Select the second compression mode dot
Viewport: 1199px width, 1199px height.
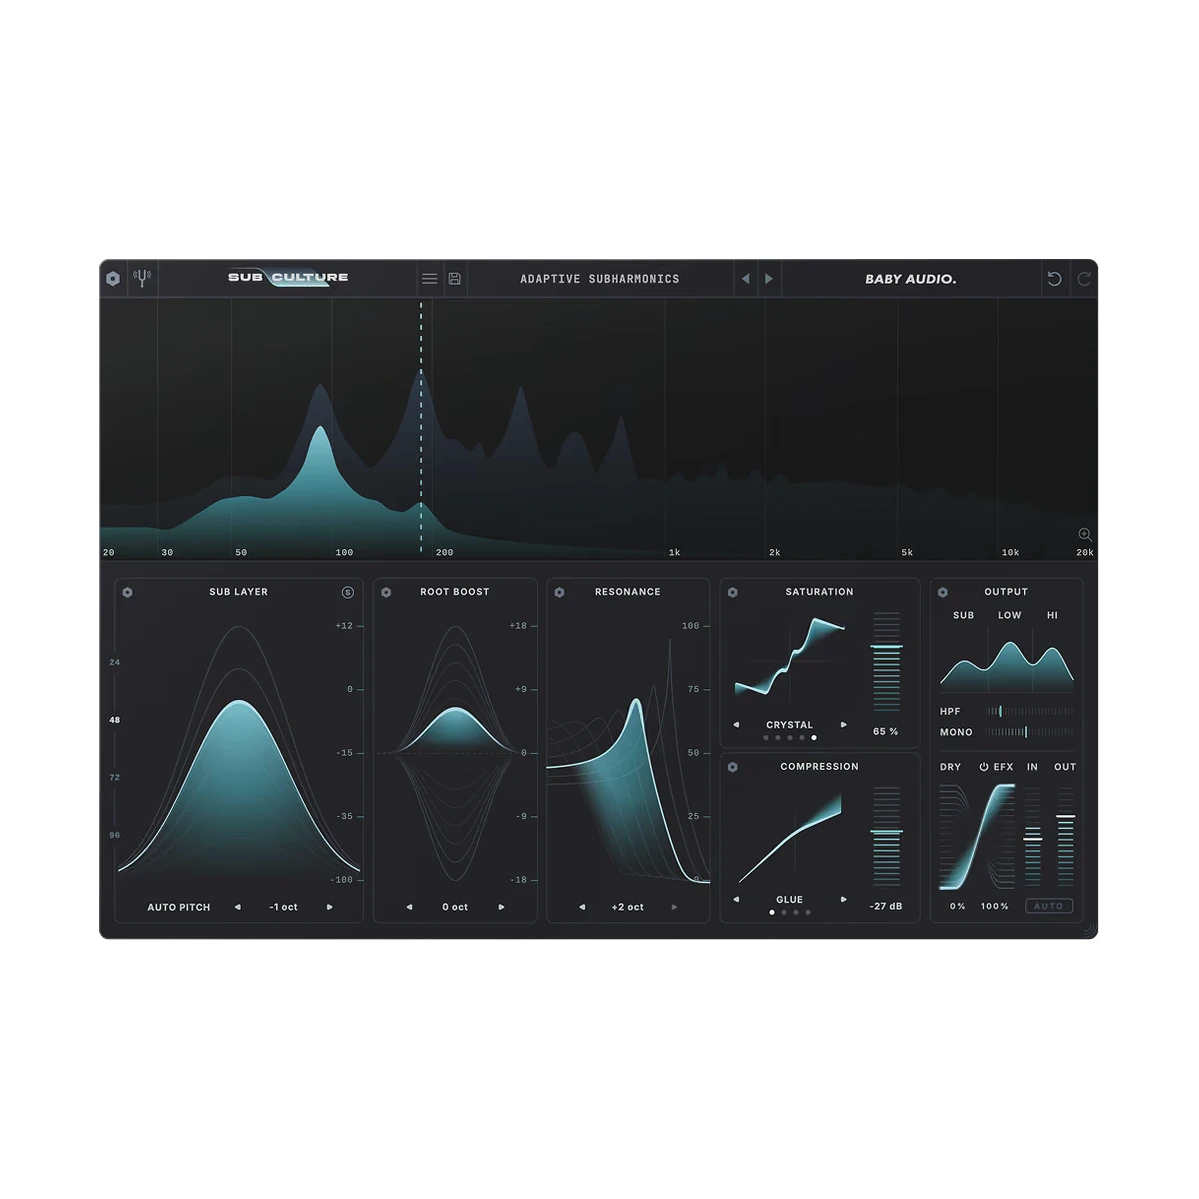[784, 912]
